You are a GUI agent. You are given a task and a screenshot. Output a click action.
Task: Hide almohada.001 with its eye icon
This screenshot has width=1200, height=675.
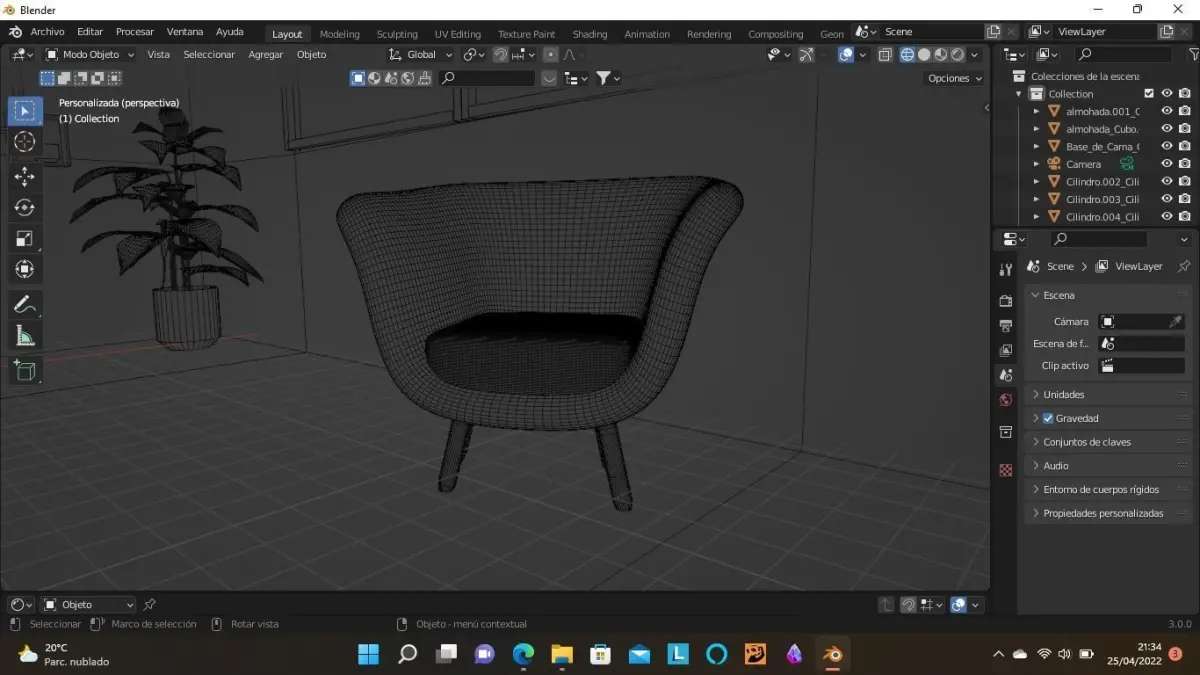click(x=1166, y=112)
